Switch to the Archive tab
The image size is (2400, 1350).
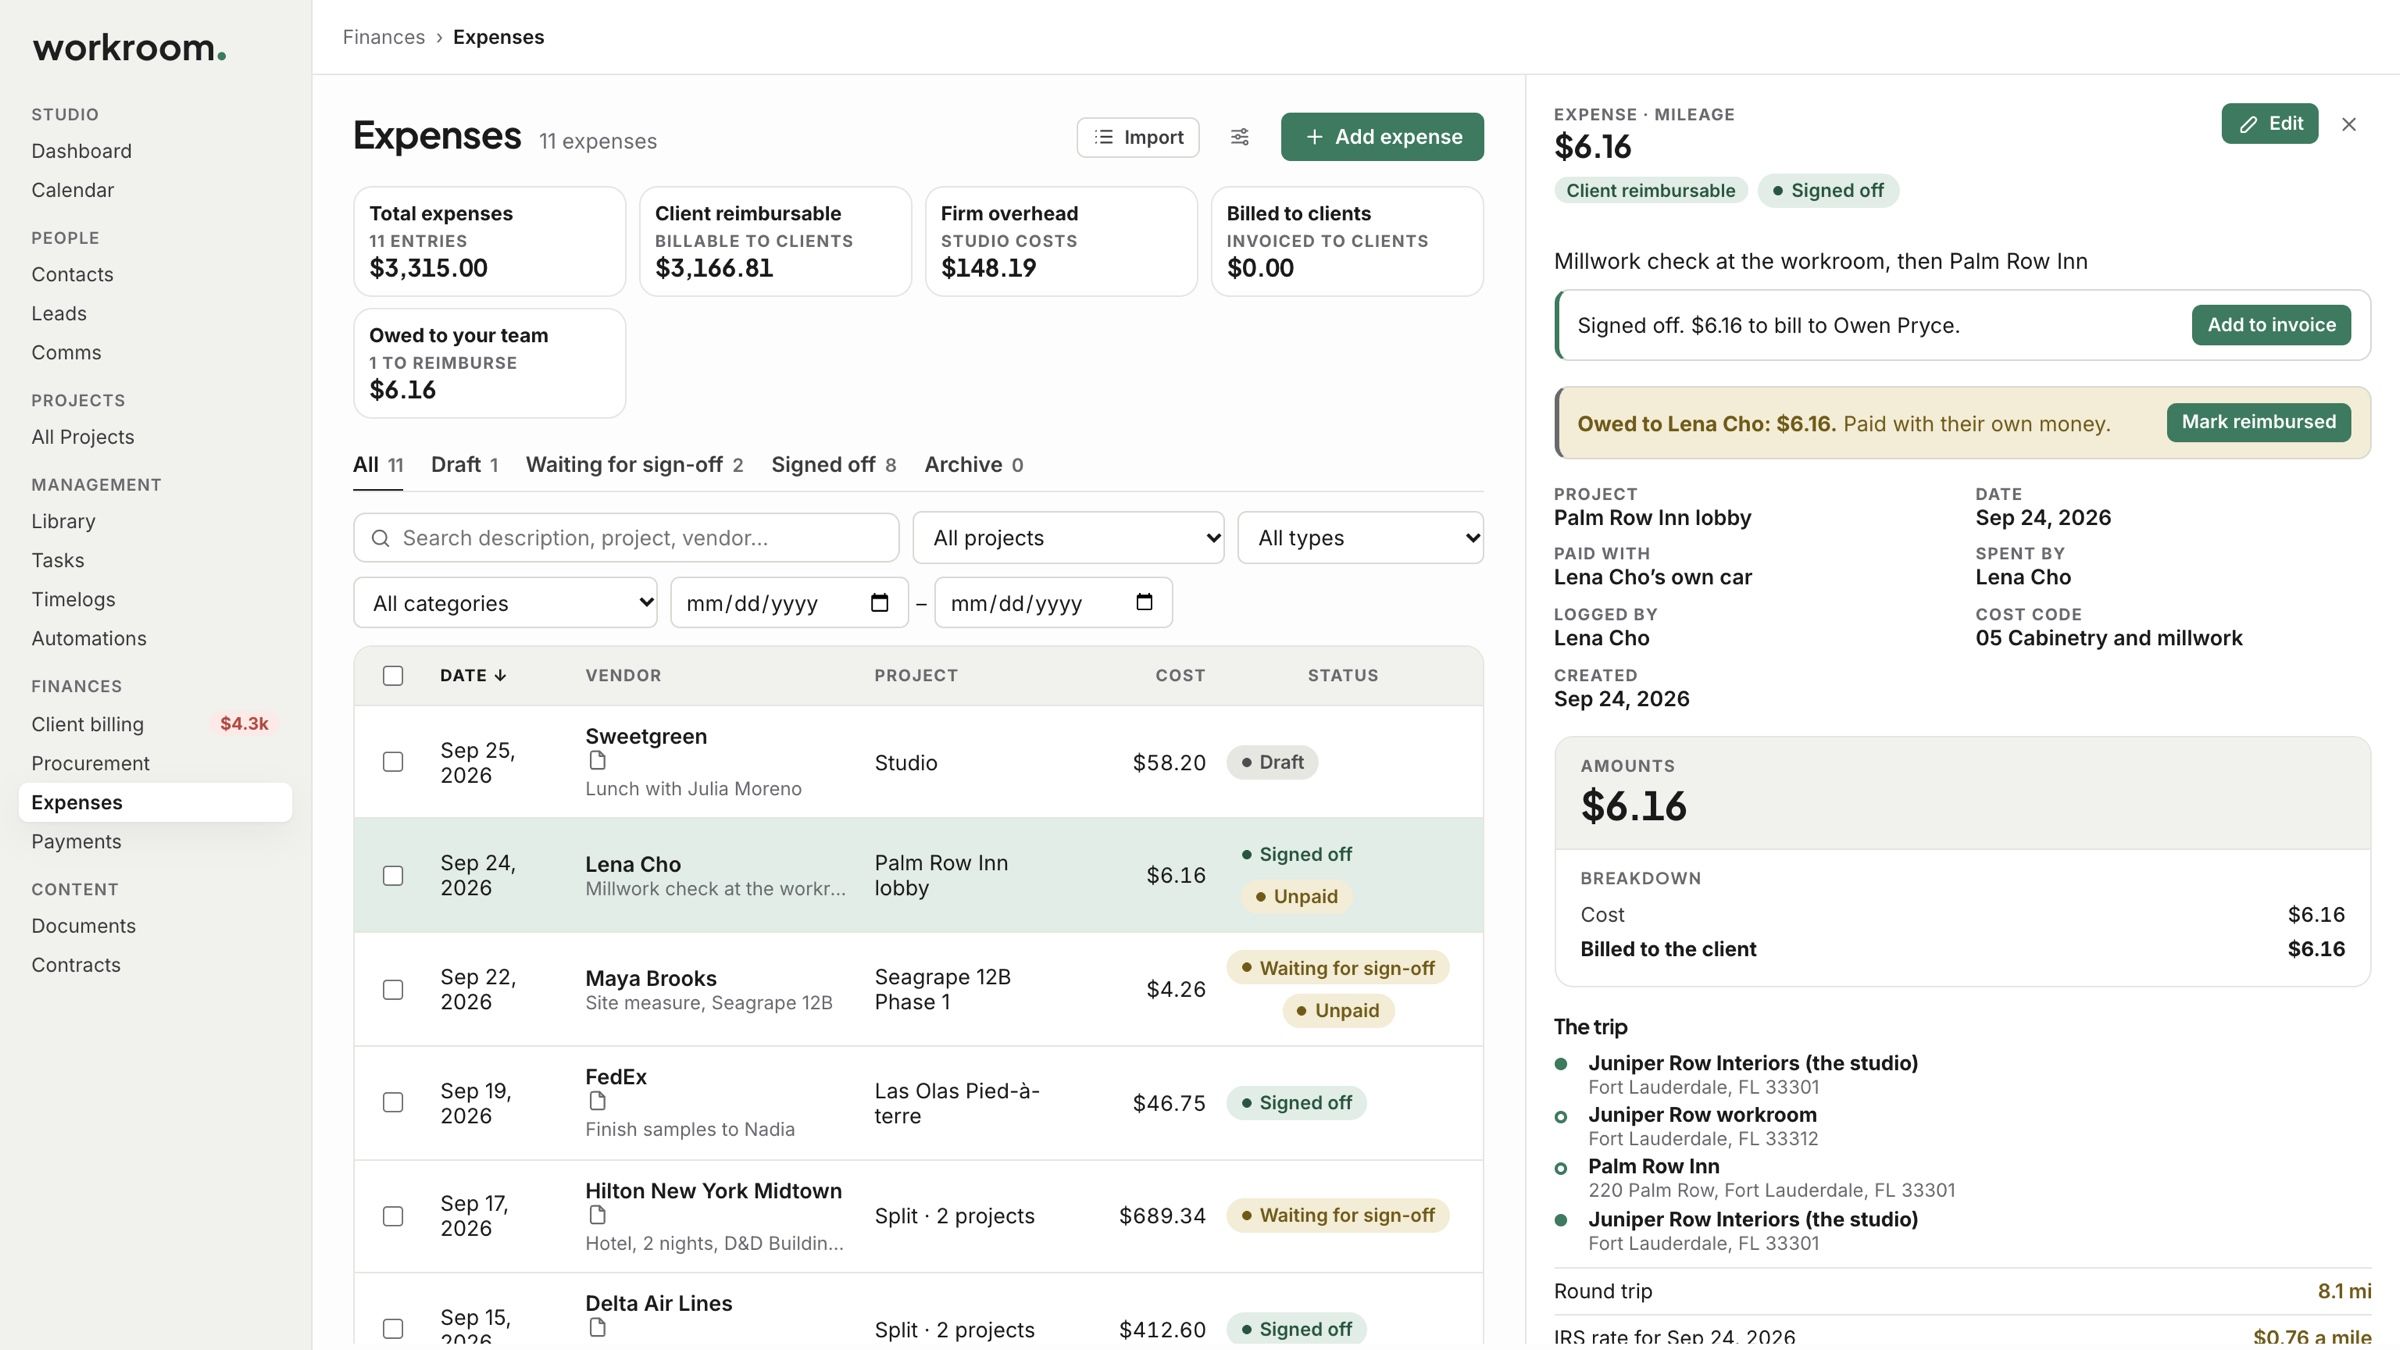point(973,465)
